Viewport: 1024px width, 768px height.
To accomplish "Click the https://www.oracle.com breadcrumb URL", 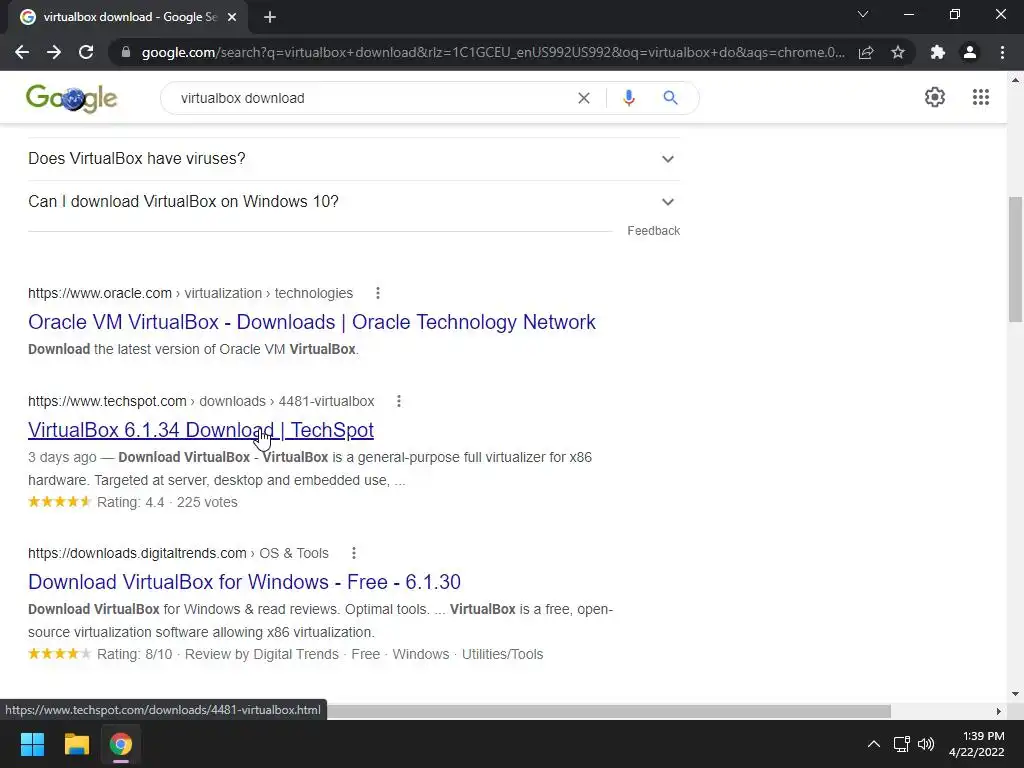I will [100, 293].
